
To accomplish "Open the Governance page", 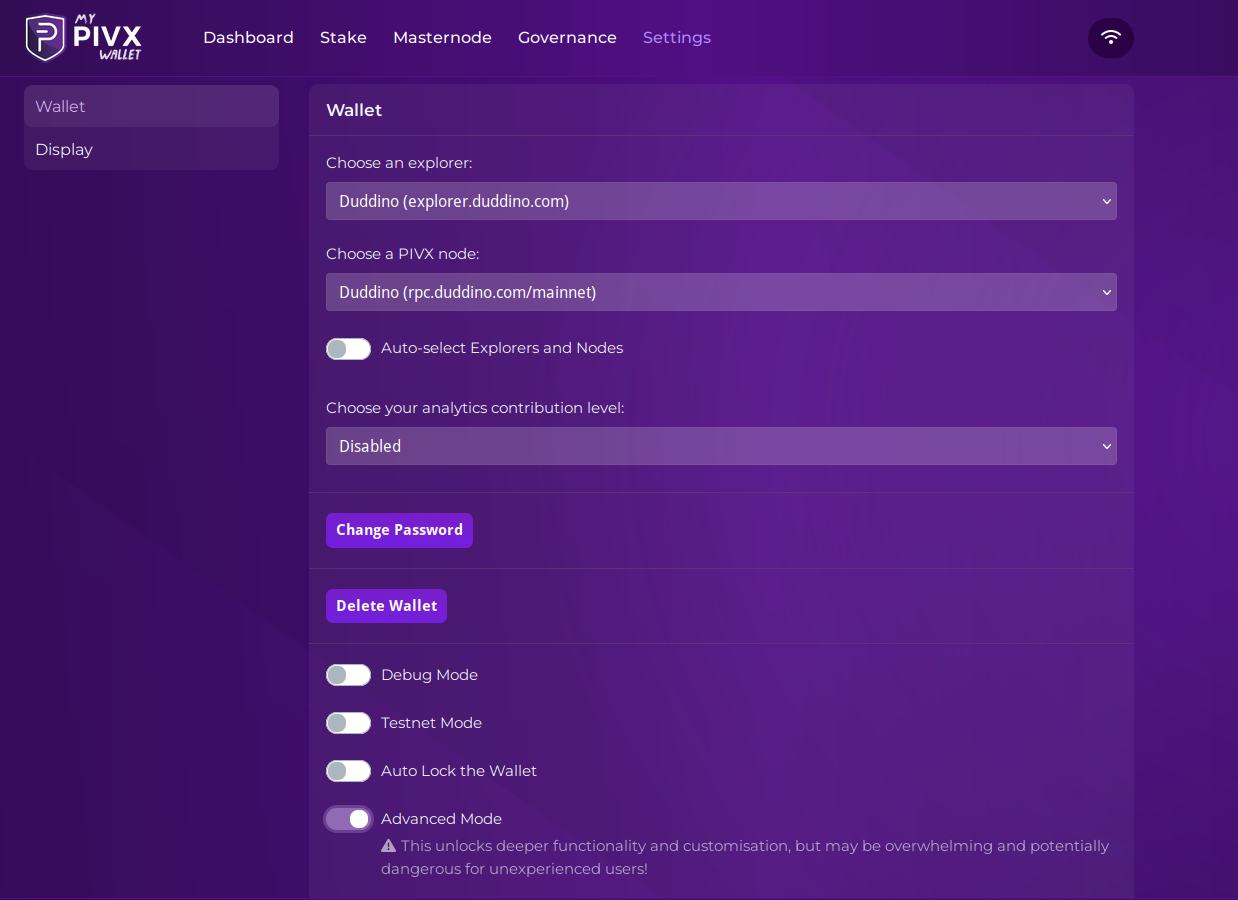I will (567, 38).
